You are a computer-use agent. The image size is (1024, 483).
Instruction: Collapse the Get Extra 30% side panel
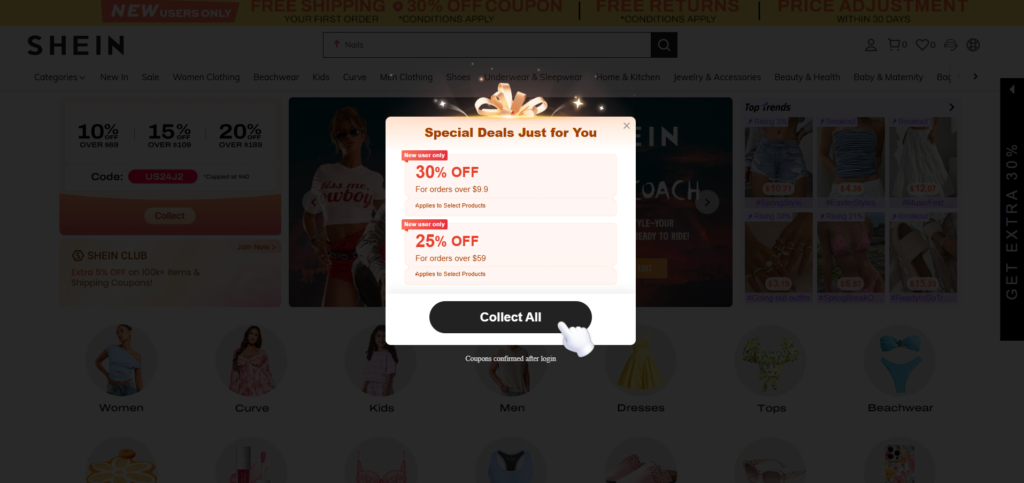coord(1012,89)
